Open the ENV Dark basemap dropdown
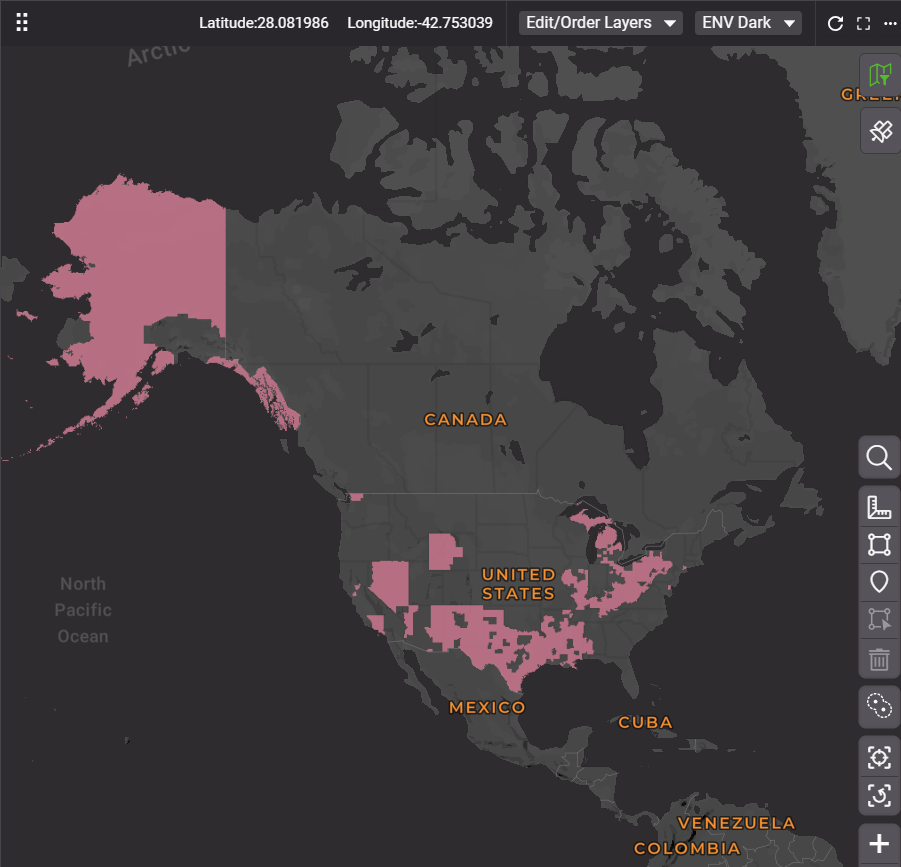 pyautogui.click(x=748, y=23)
